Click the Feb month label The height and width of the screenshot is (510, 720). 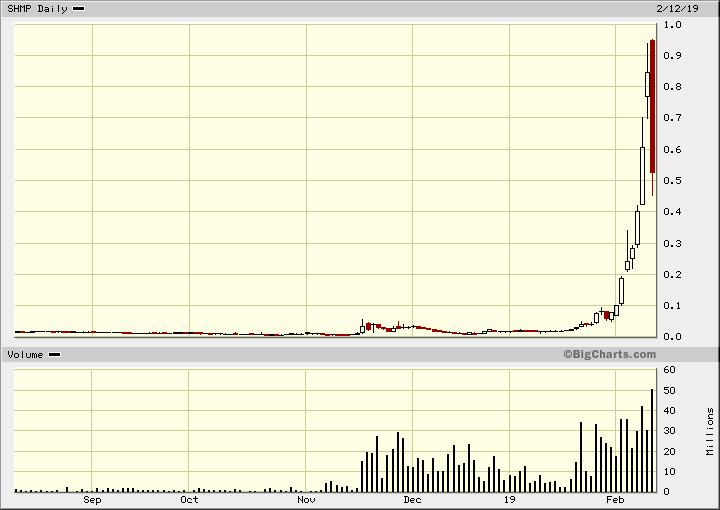(x=615, y=499)
